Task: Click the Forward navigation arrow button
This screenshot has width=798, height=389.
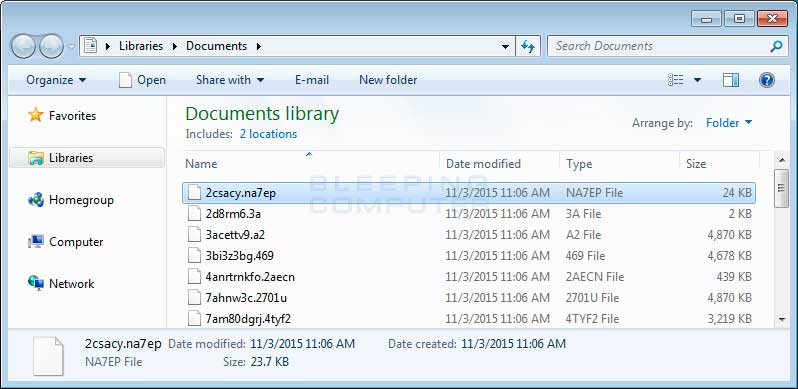Action: (51, 46)
